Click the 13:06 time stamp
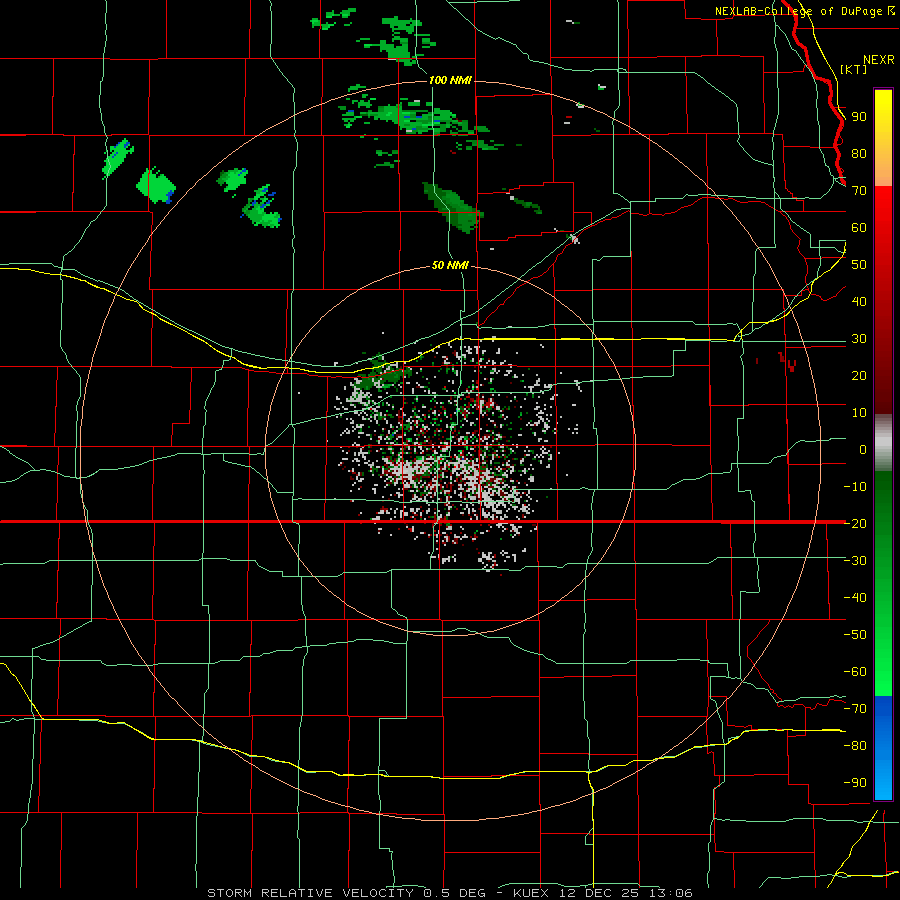The width and height of the screenshot is (900, 900). (669, 893)
